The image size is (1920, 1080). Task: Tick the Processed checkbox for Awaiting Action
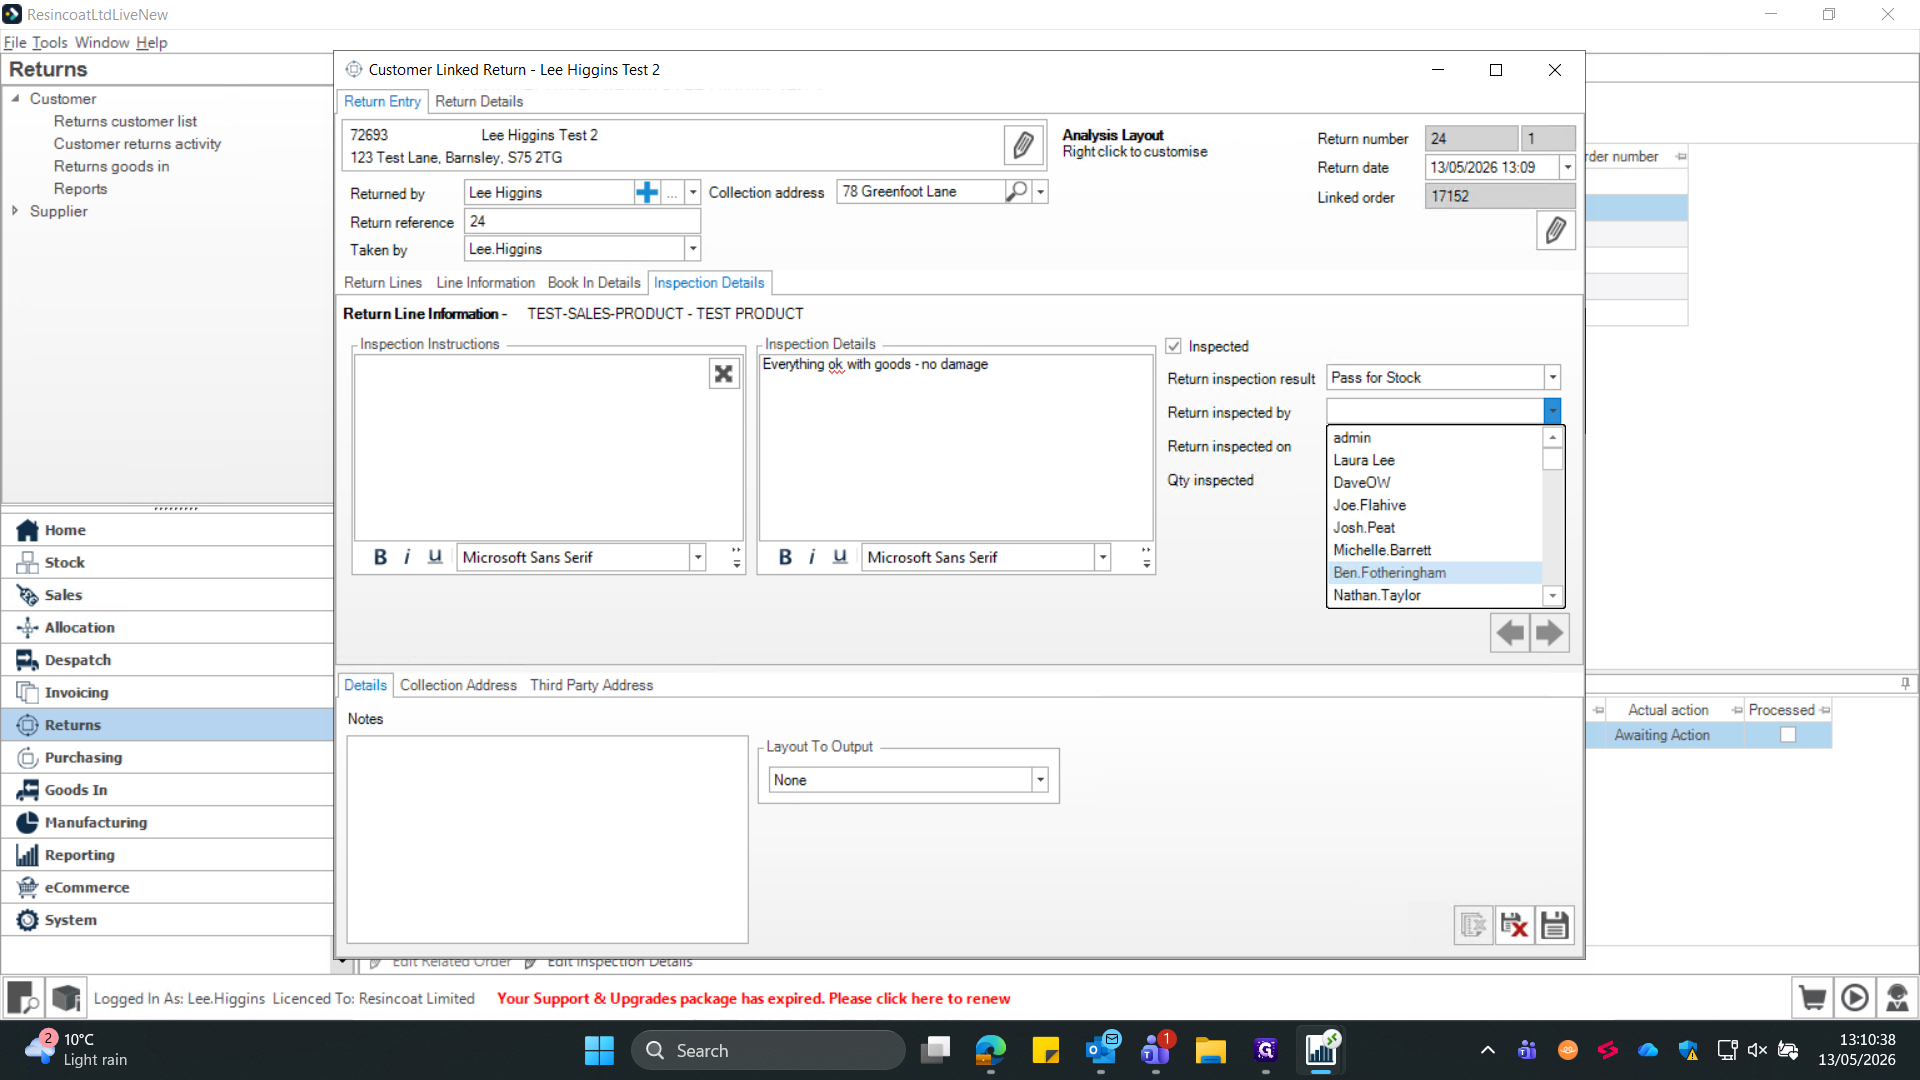point(1788,735)
